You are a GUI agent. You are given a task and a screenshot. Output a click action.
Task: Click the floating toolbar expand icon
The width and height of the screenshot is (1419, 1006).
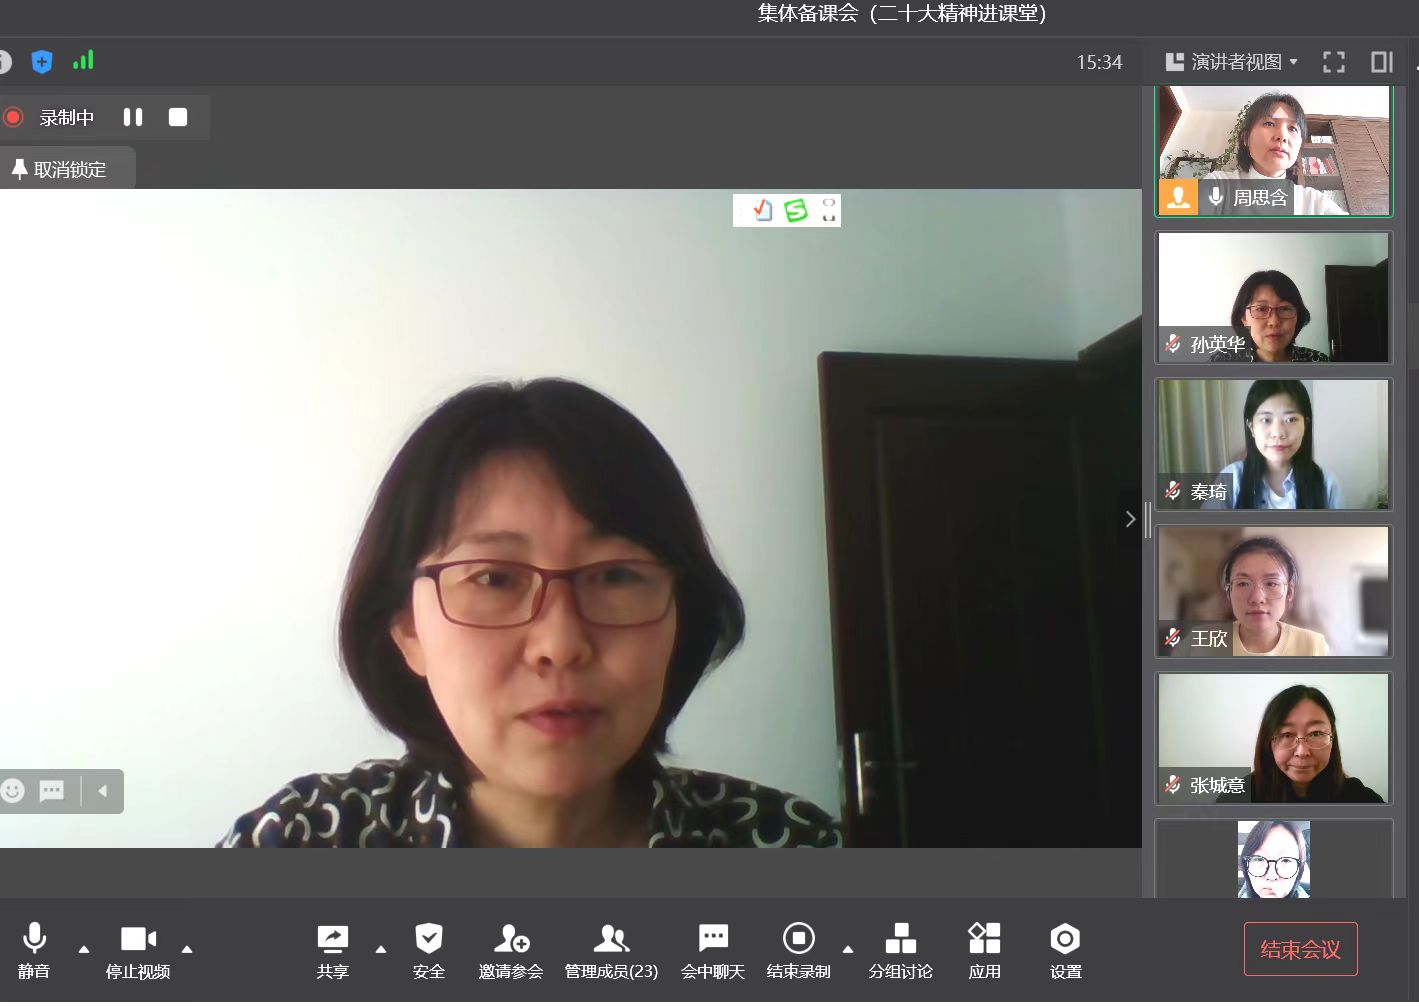tap(828, 210)
